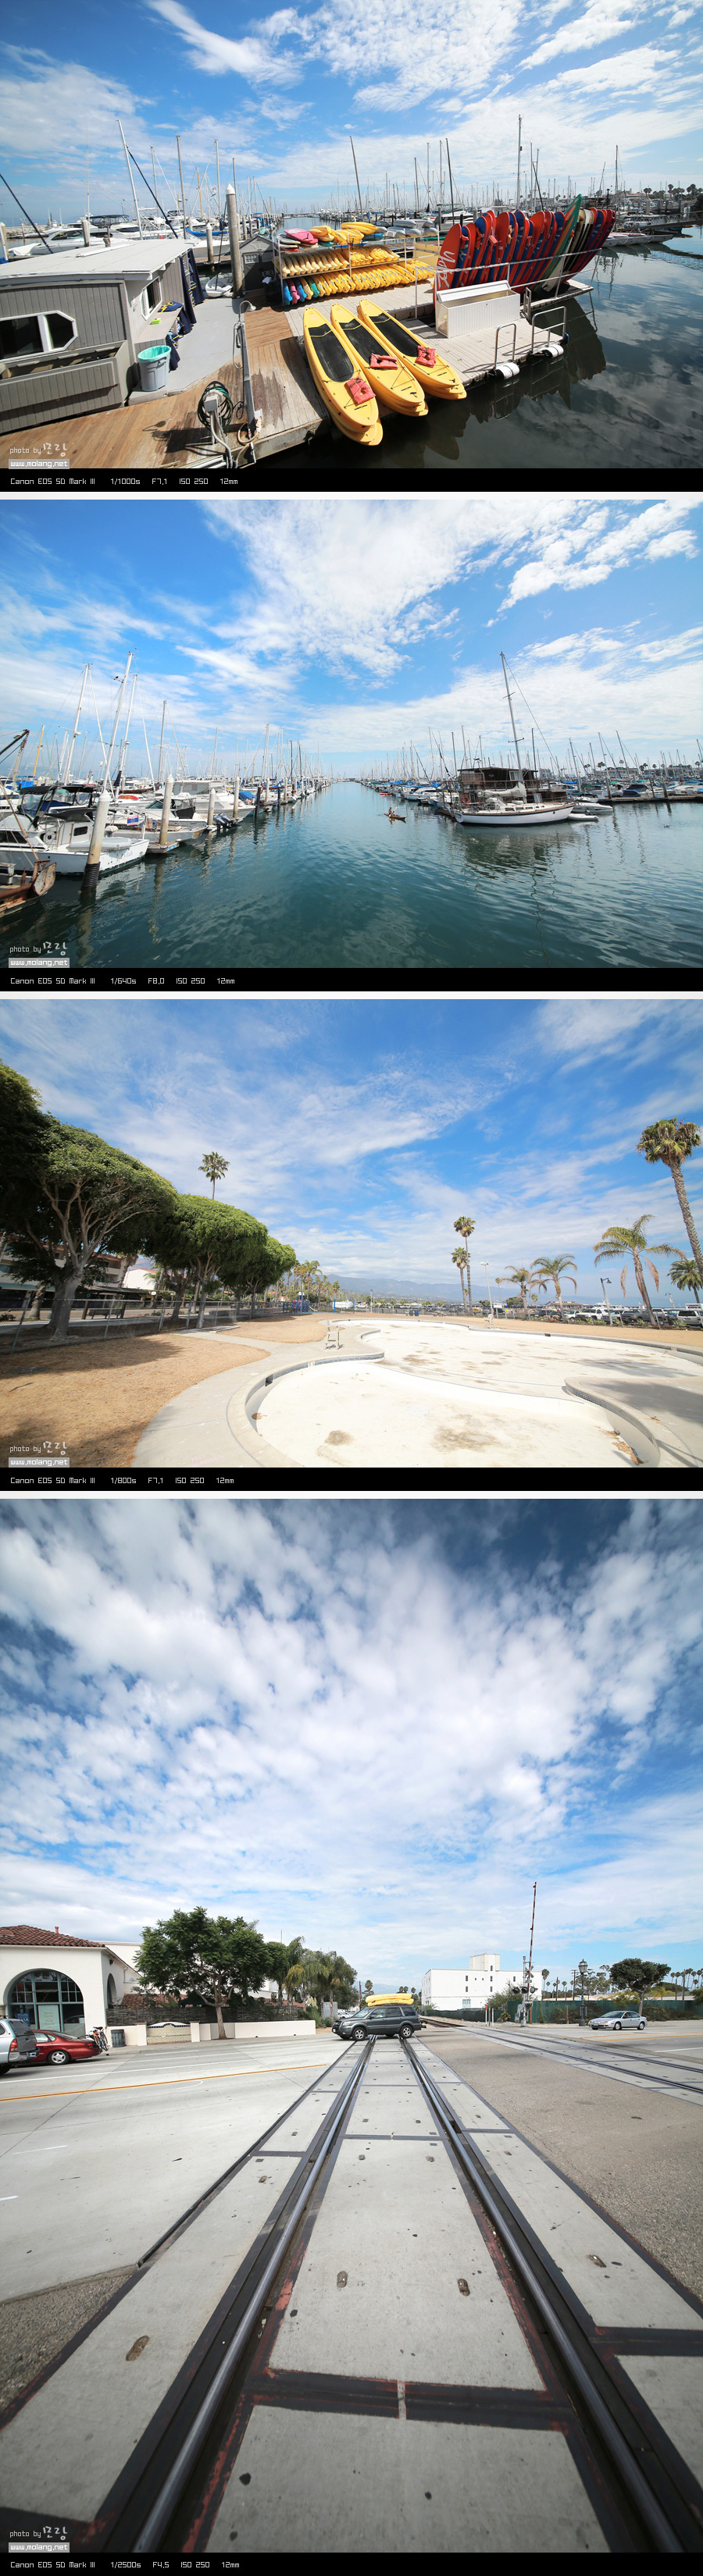Screen dimensions: 703x2576
Task: Click the red paddleboards on the rack
Action: pos(525,247)
